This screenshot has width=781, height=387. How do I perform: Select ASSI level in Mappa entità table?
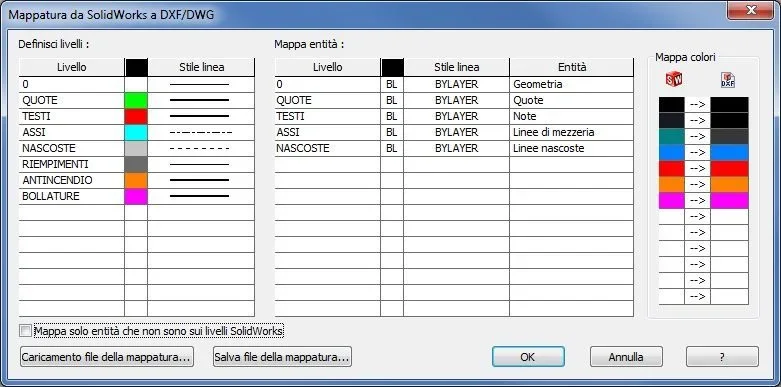327,132
